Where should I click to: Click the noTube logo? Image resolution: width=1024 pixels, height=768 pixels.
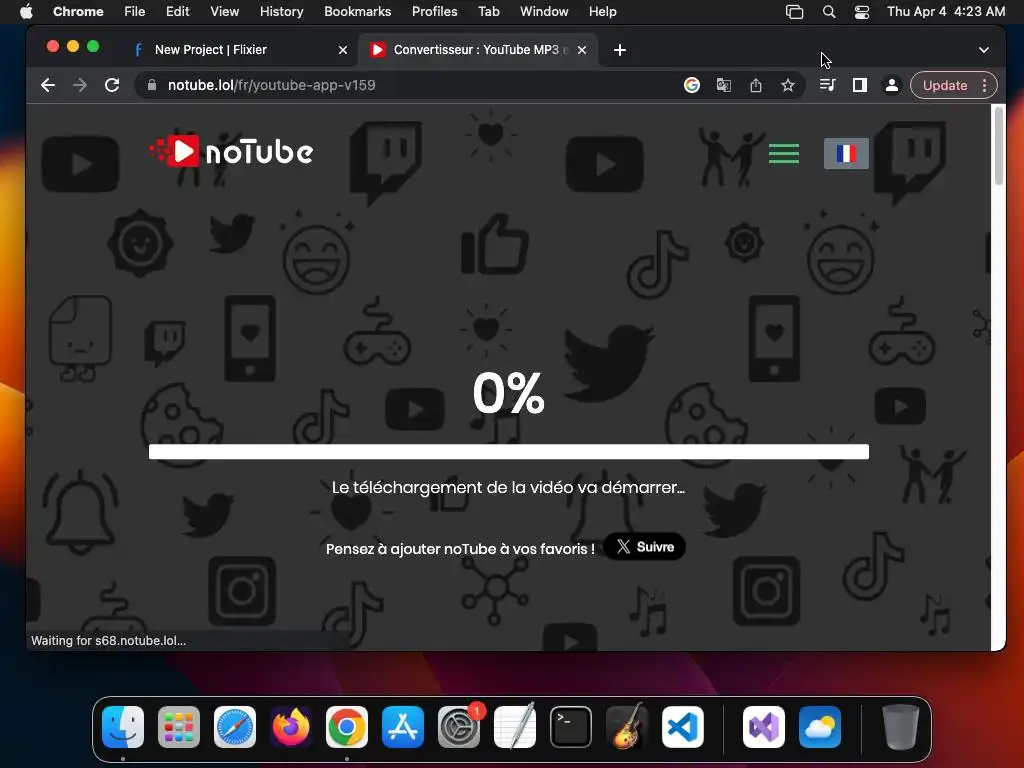click(231, 152)
